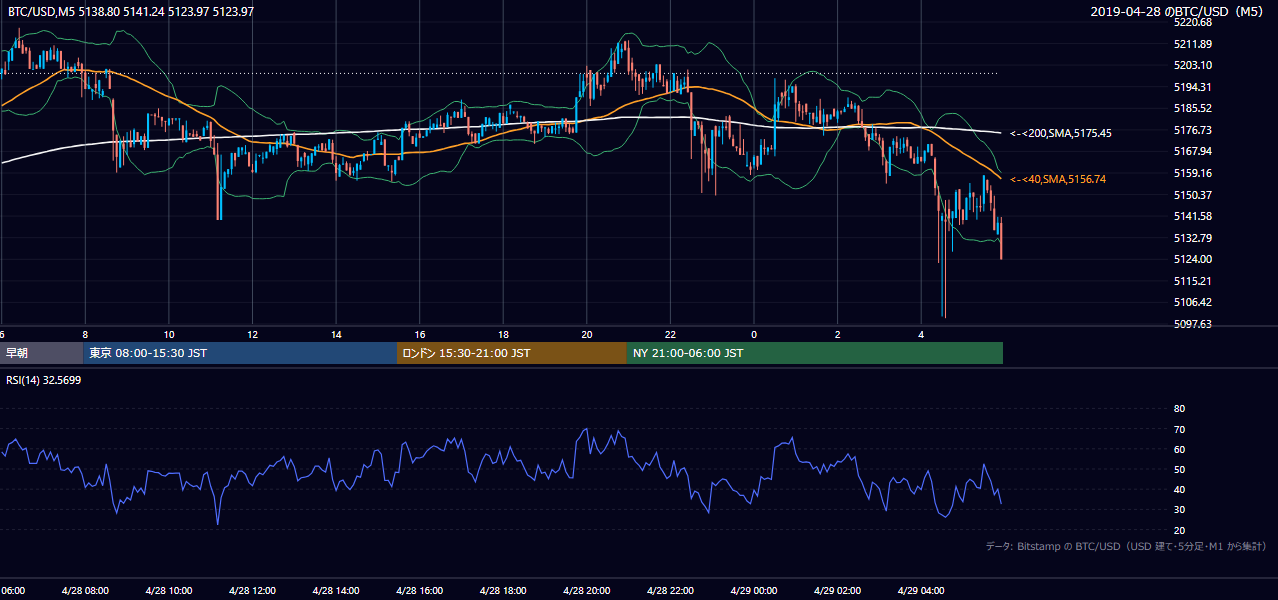Click price axis label 5097.63
1278x600 pixels.
click(x=1193, y=324)
